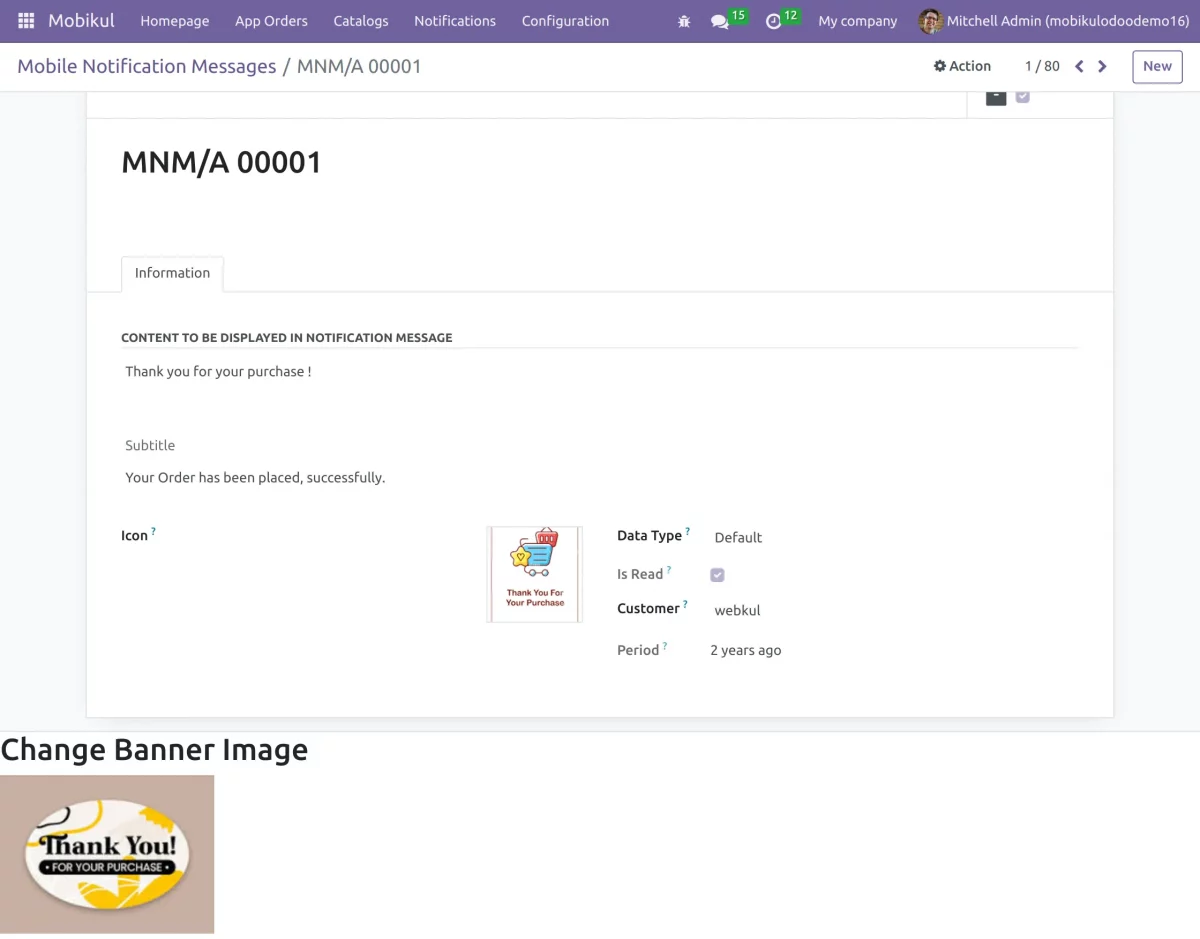Click the 1 / 80 pager counter

[1042, 66]
